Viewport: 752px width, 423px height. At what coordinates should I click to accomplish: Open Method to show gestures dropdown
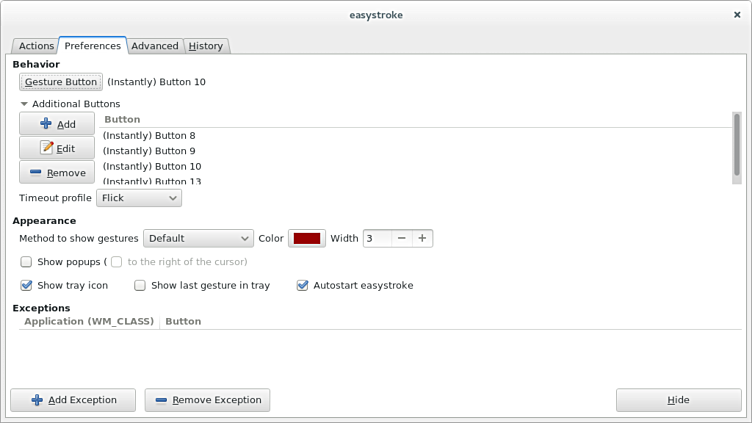coord(198,238)
